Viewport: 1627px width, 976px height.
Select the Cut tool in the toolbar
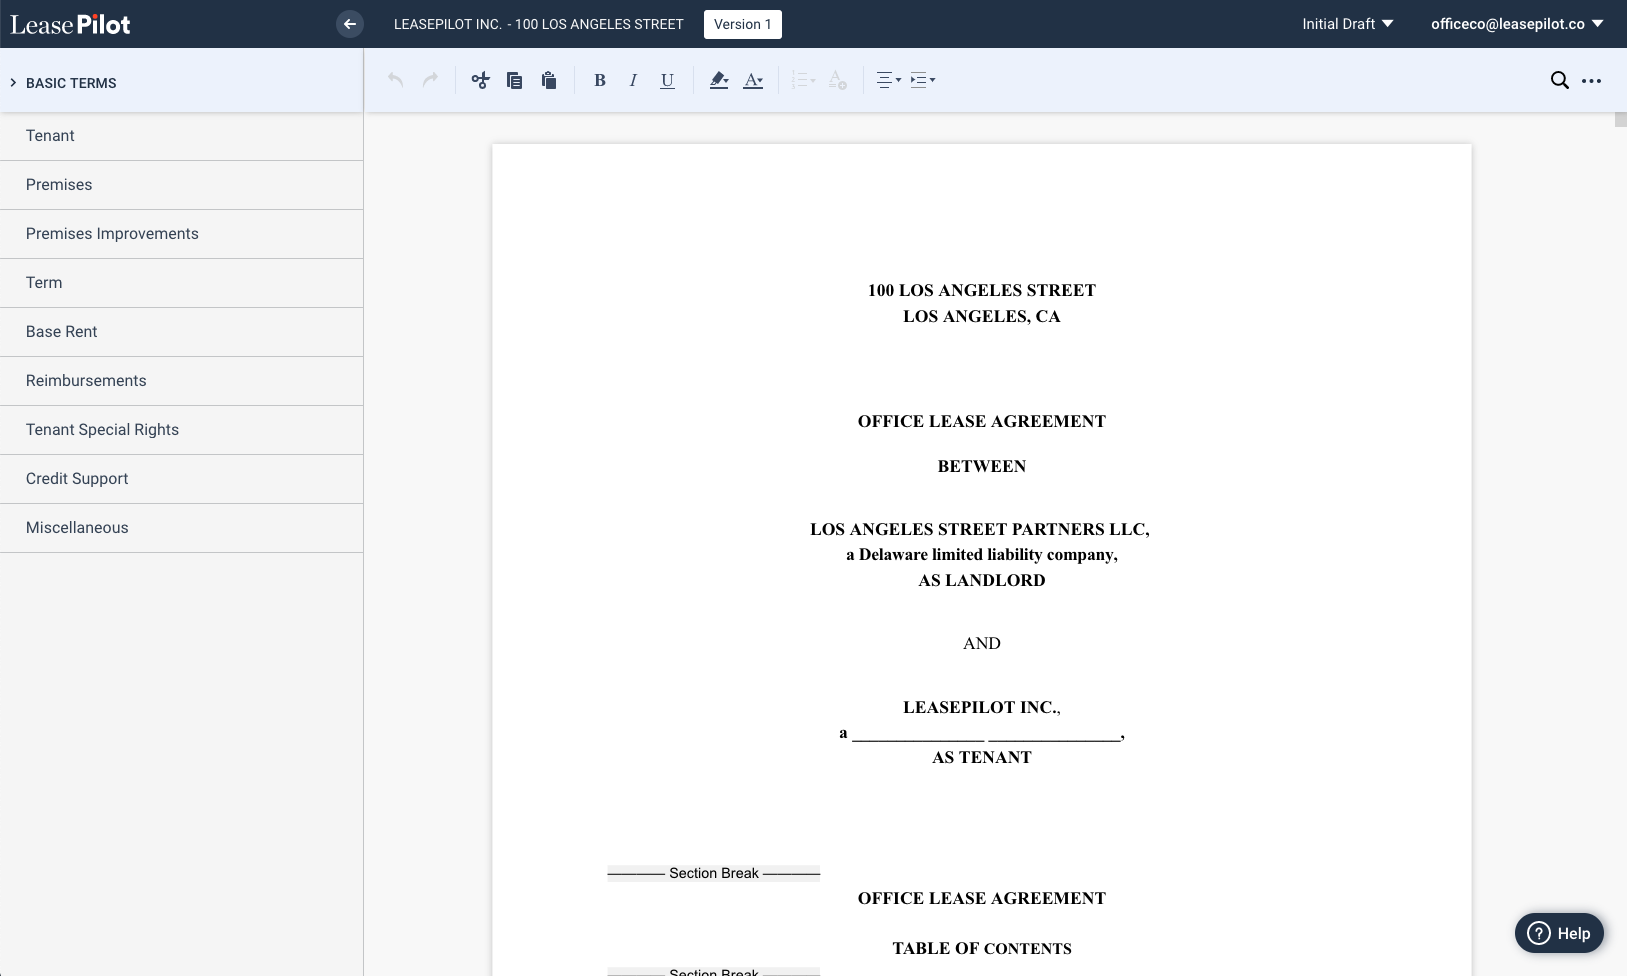point(481,80)
